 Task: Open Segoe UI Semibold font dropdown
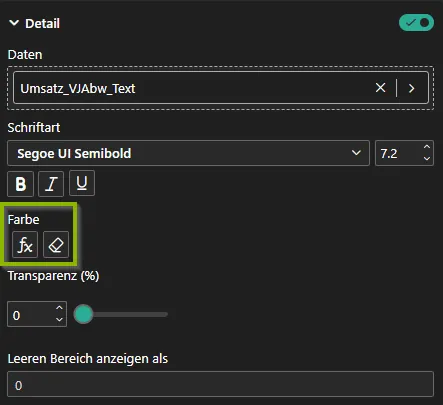(188, 153)
